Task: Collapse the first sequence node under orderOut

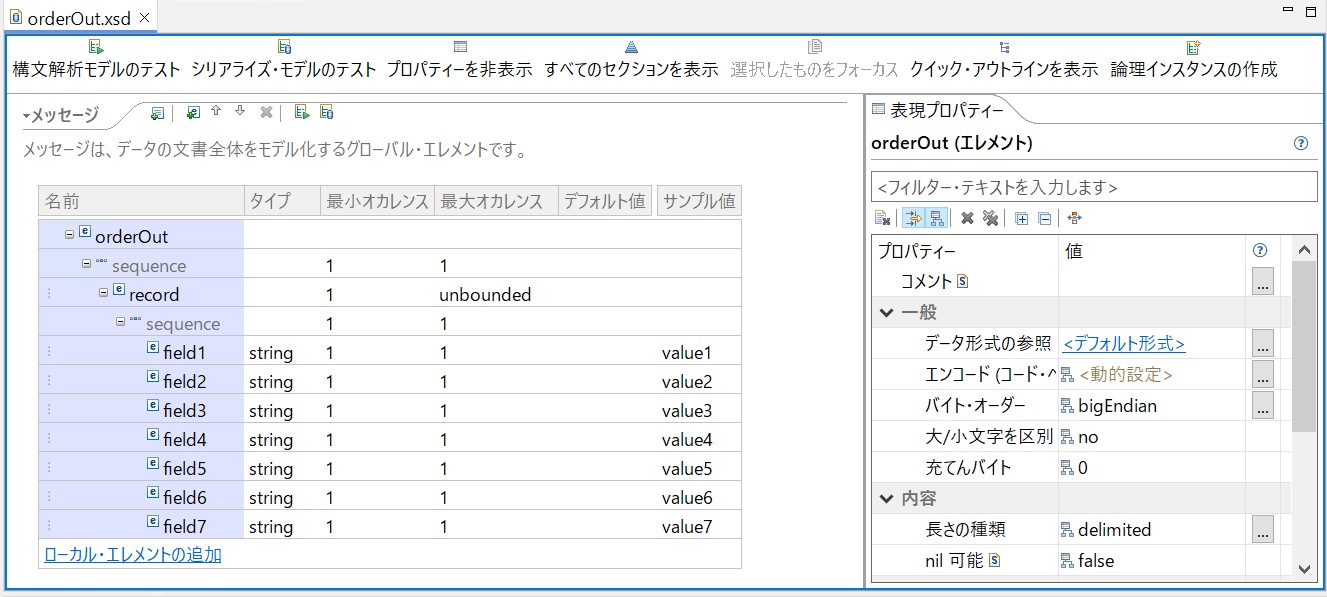Action: (87, 264)
